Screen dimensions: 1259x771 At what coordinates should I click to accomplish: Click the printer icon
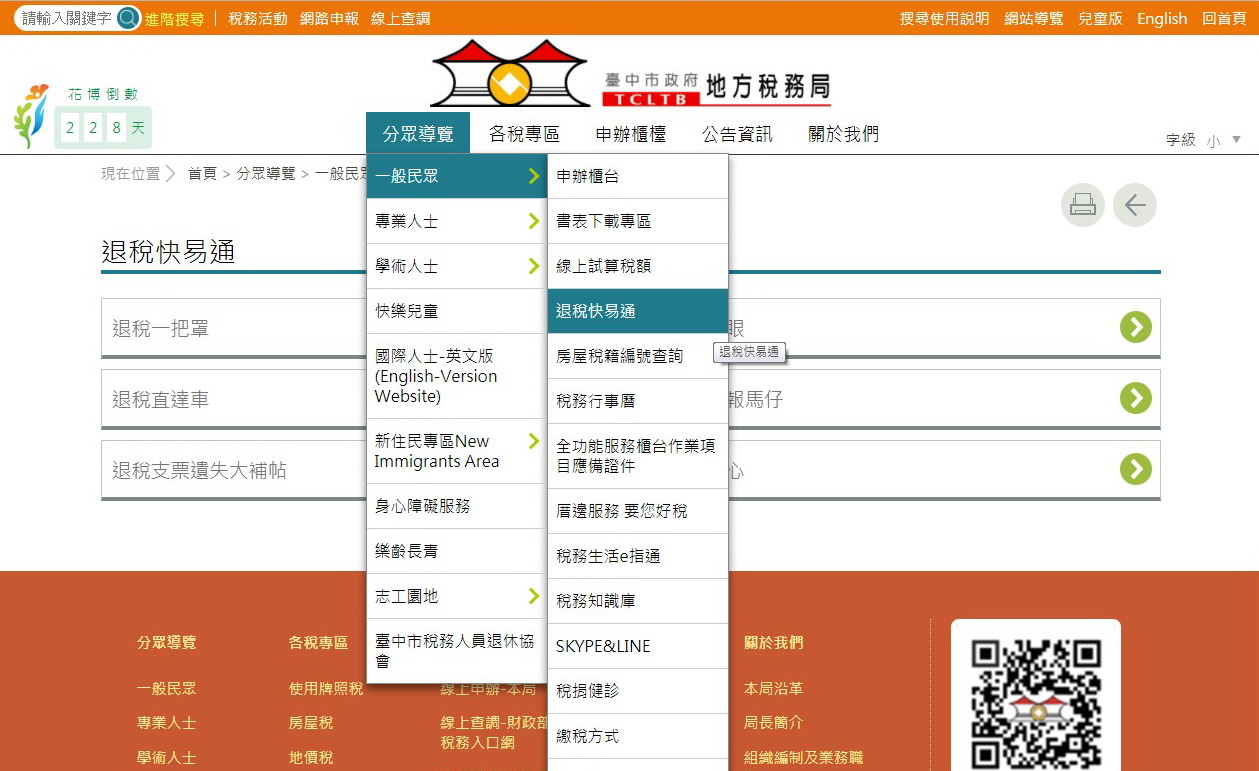[x=1083, y=205]
